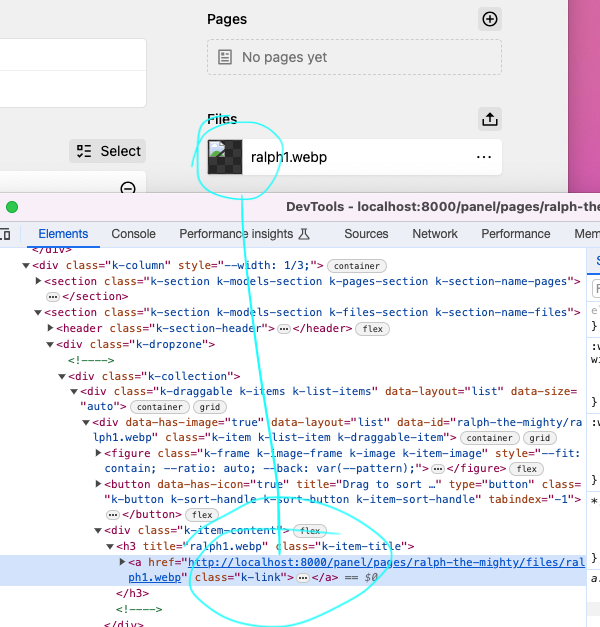Image resolution: width=600 pixels, height=627 pixels.
Task: Collapse the k-dropzone div node
Action: (x=50, y=344)
